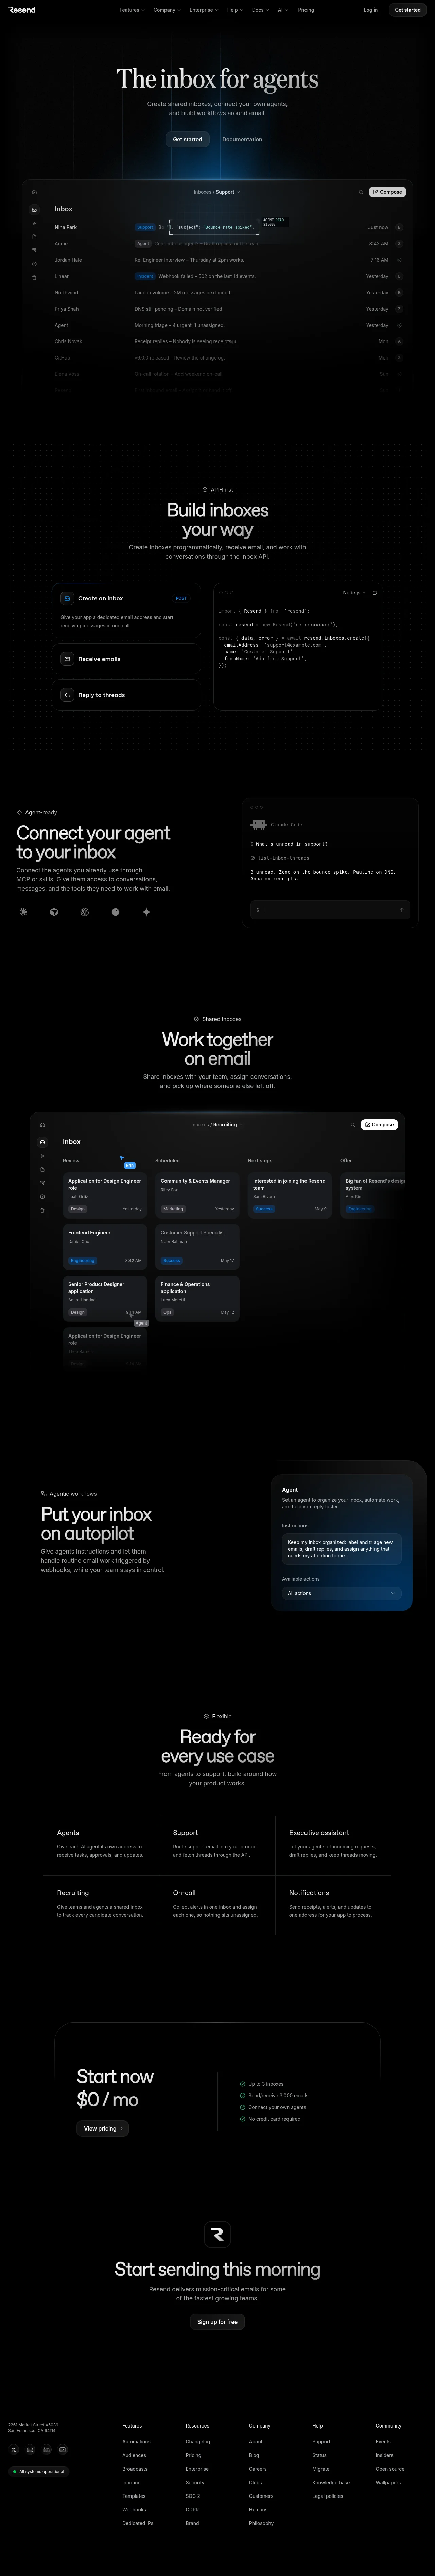This screenshot has width=435, height=2576.
Task: Open the Pricing nav item
Action: pyautogui.click(x=306, y=10)
